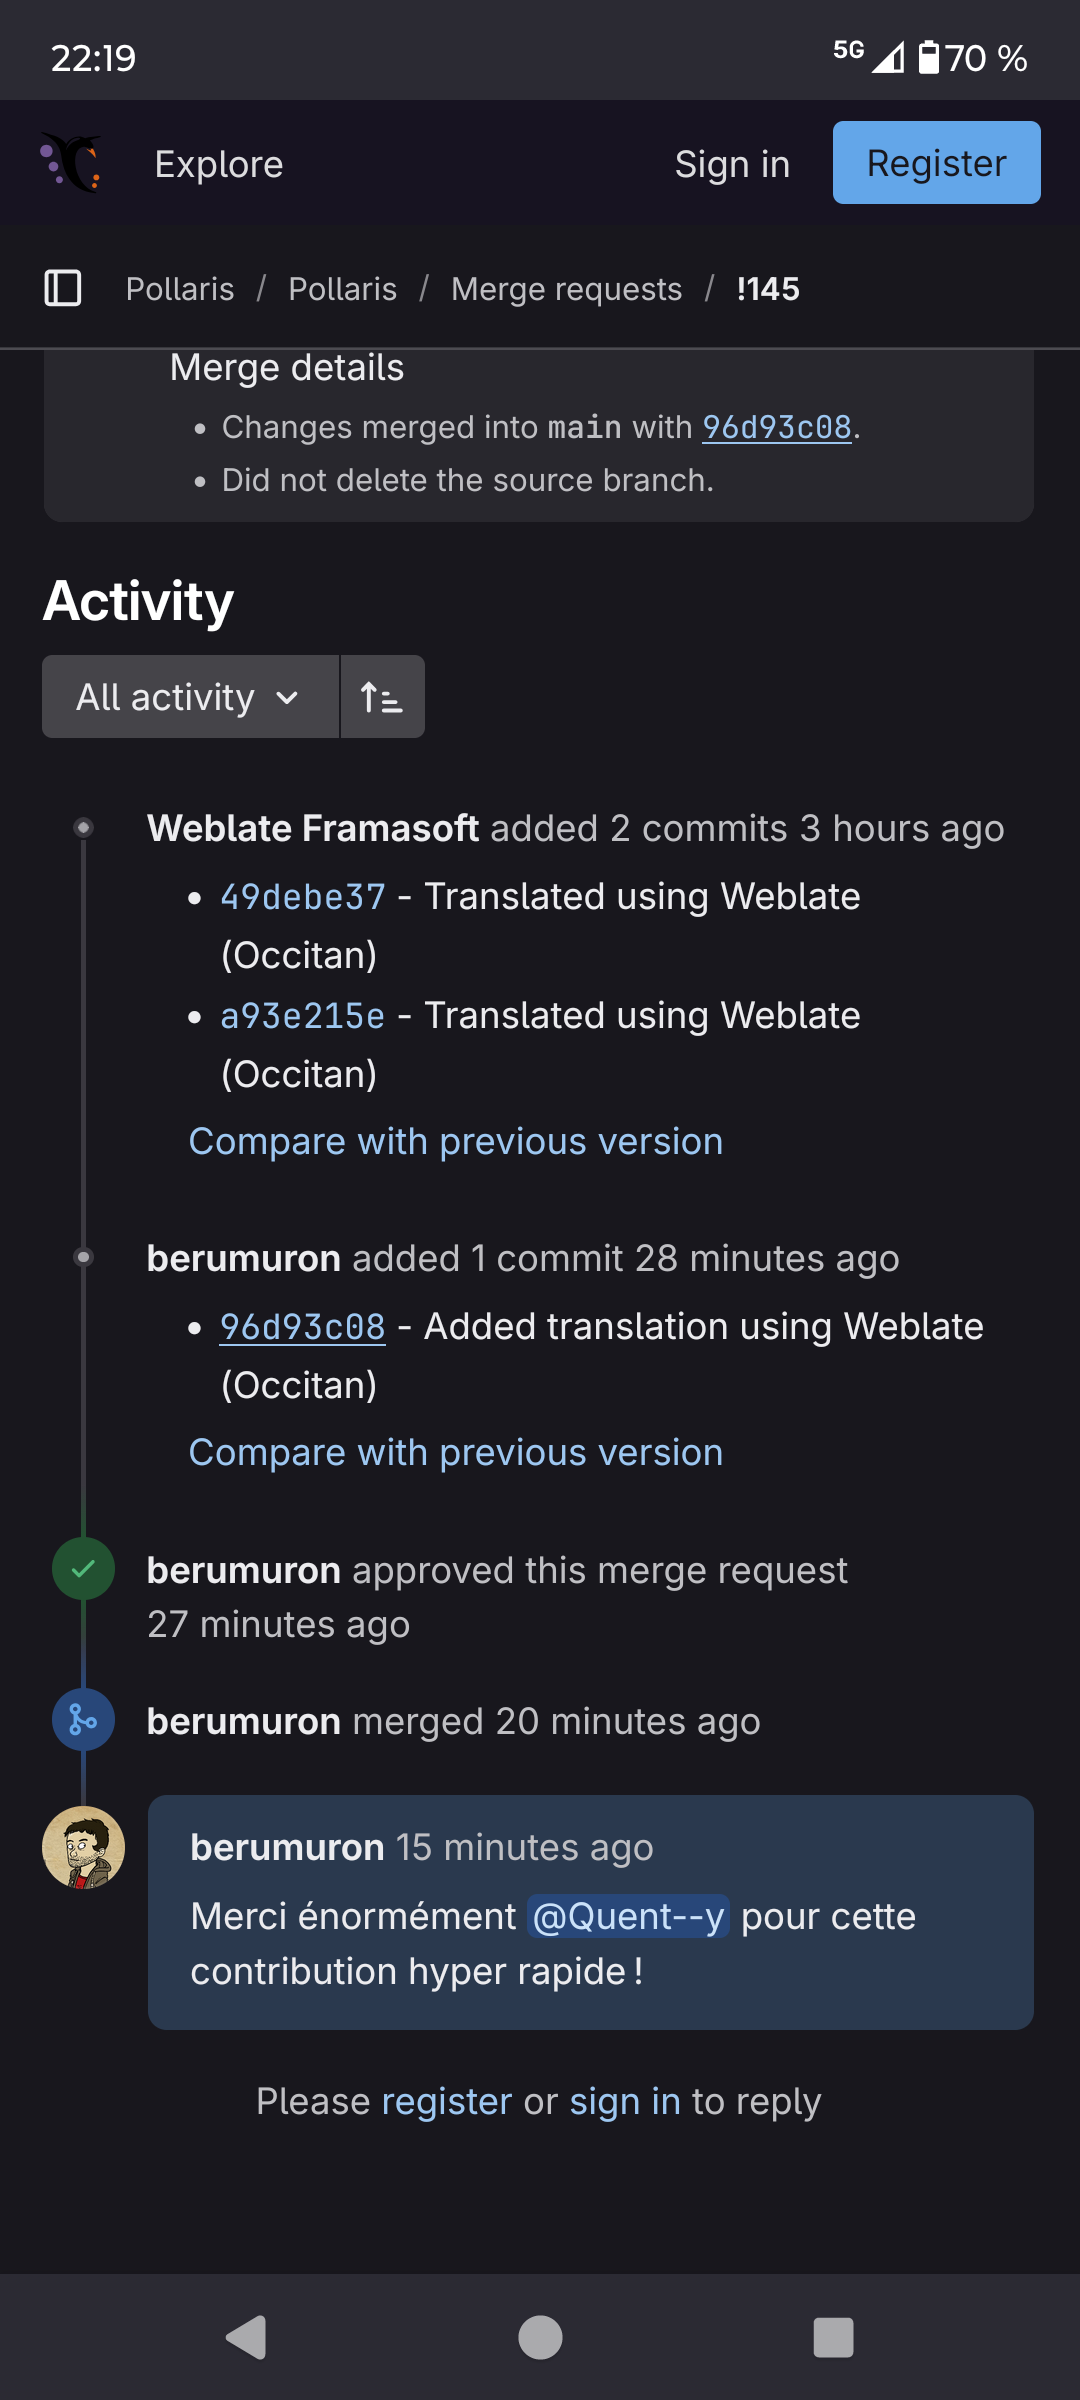Click the @Quent--y user mention

(x=628, y=1916)
